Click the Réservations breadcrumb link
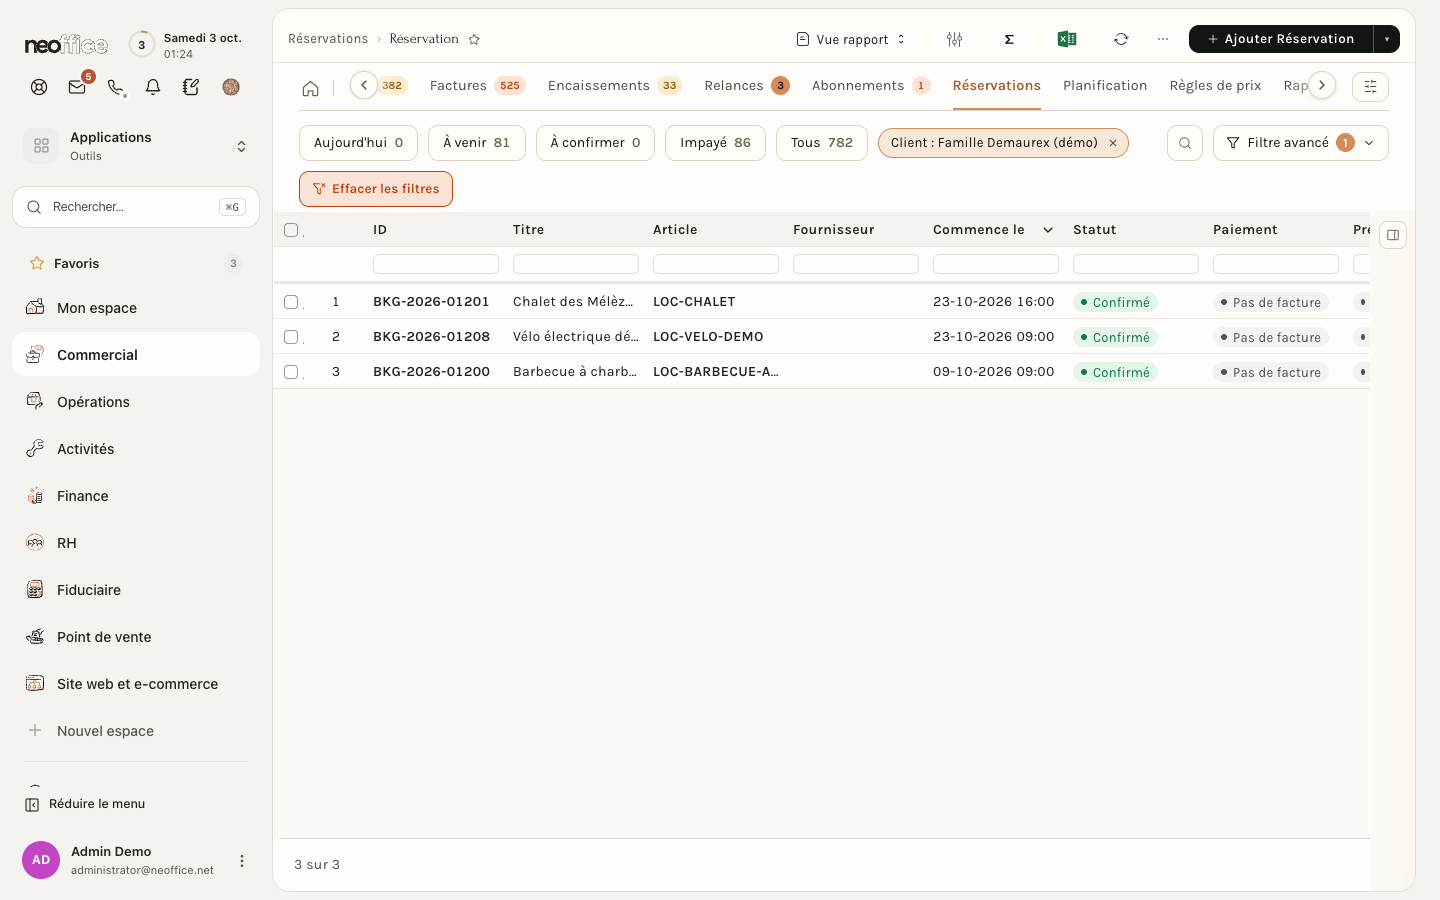Viewport: 1440px width, 900px height. point(328,39)
